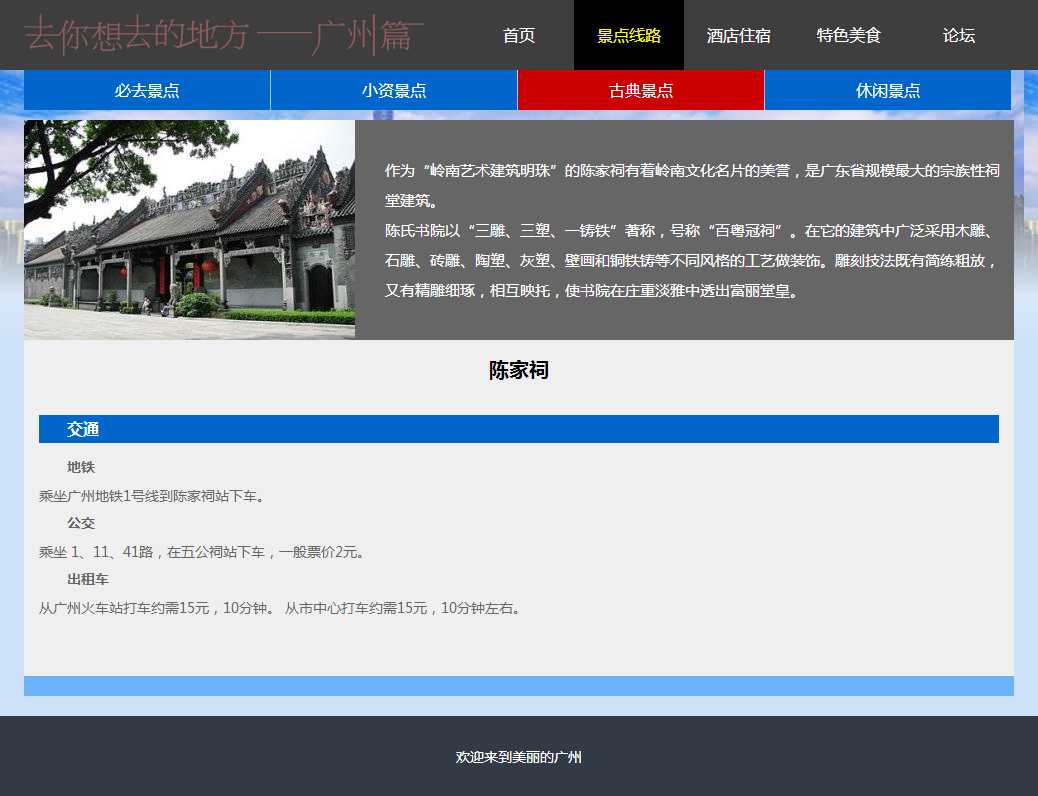Viewport: 1038px width, 796px height.
Task: Open the 景点线路 navigation menu
Action: (629, 36)
